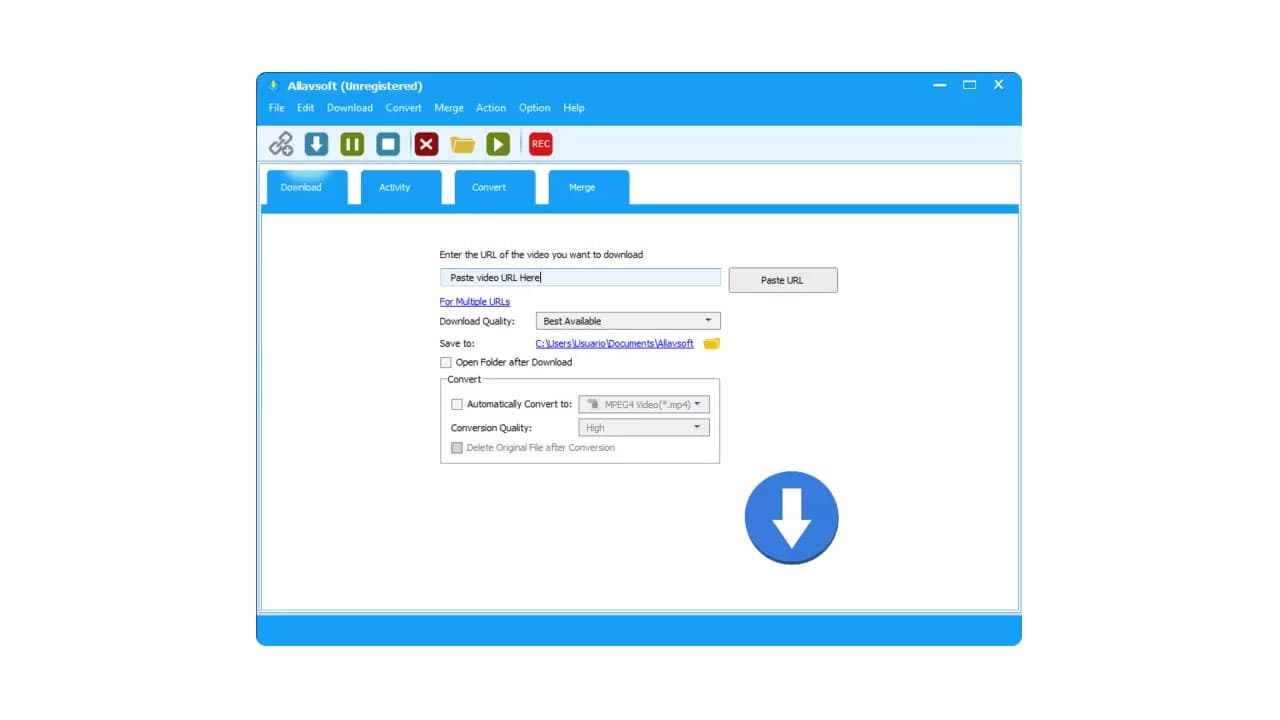Check Automatically Convert to
The width and height of the screenshot is (1280, 720).
[457, 404]
